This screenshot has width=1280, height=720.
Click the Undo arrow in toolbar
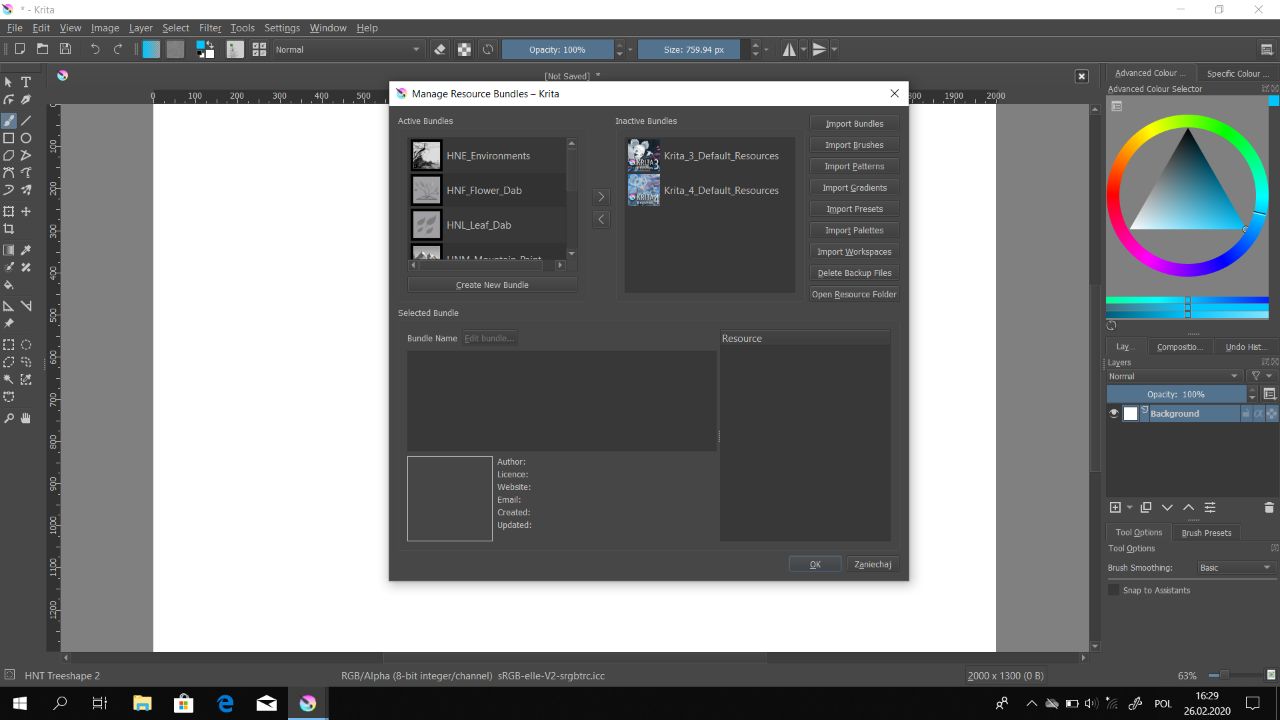tap(95, 49)
